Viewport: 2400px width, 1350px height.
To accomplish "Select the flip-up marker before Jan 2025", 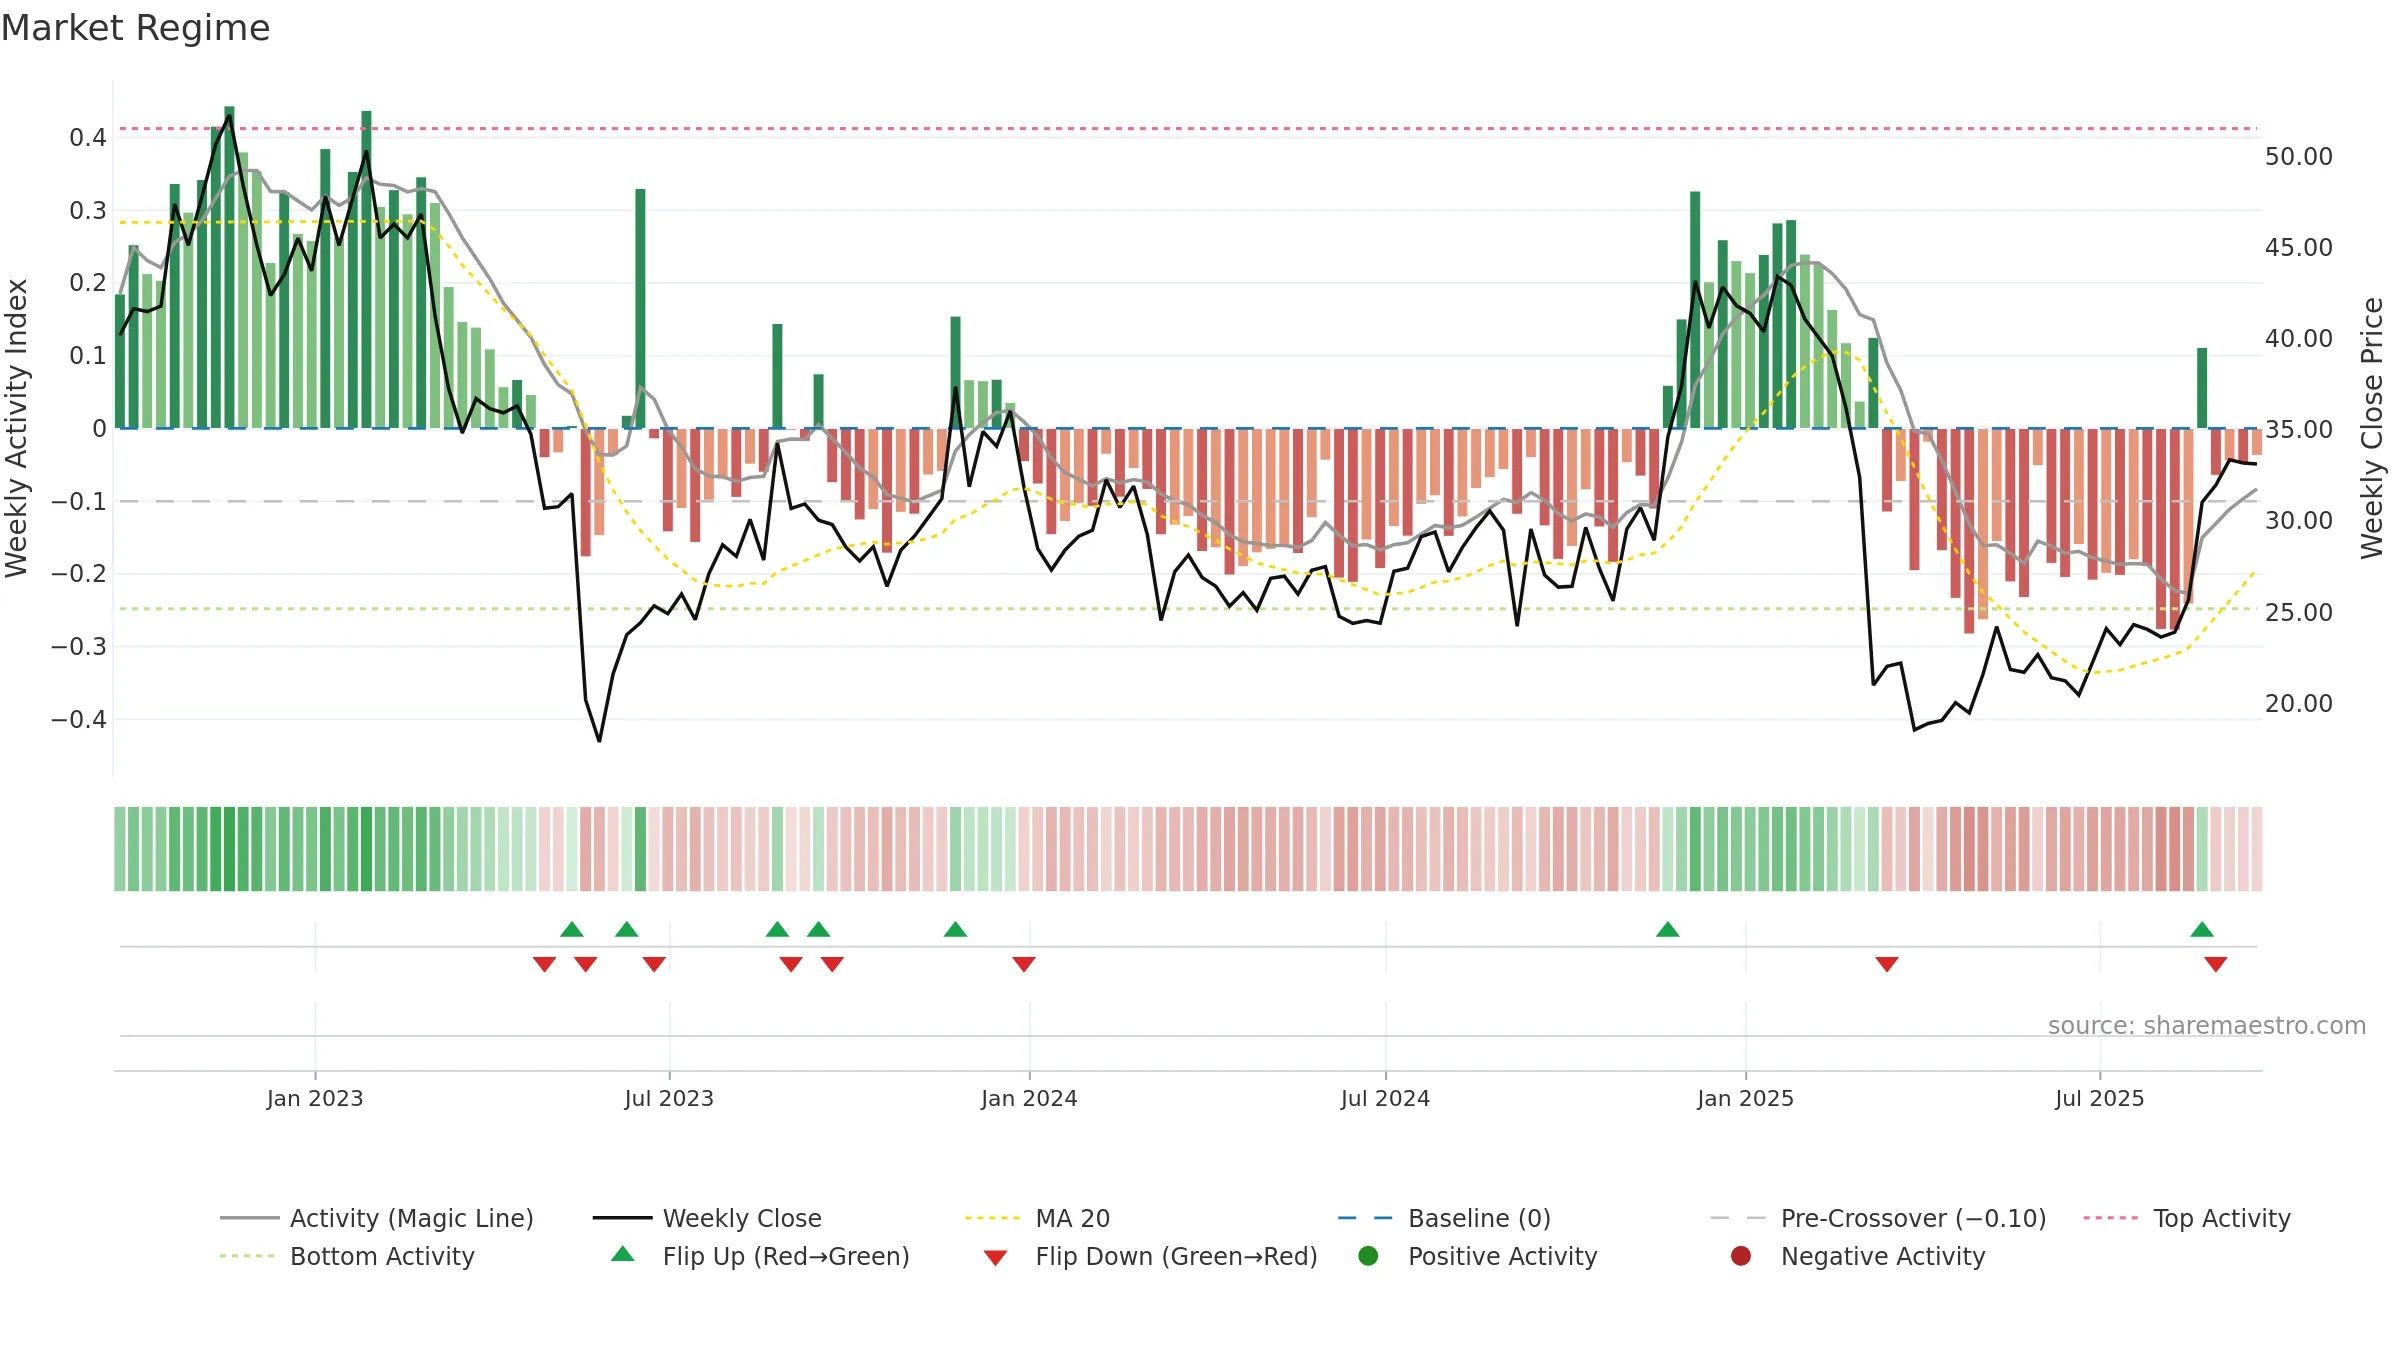I will point(1668,929).
